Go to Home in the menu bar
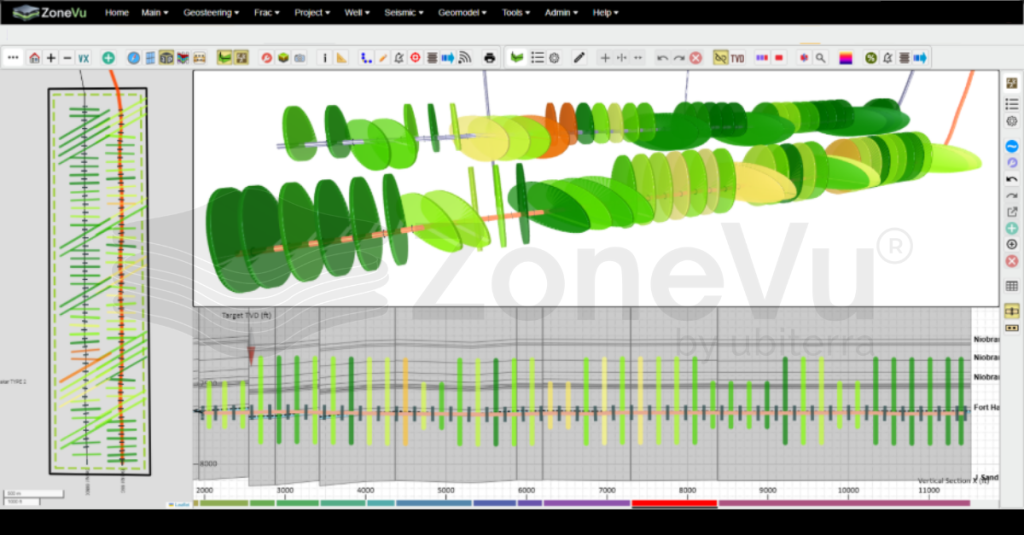The height and width of the screenshot is (535, 1024). (117, 12)
